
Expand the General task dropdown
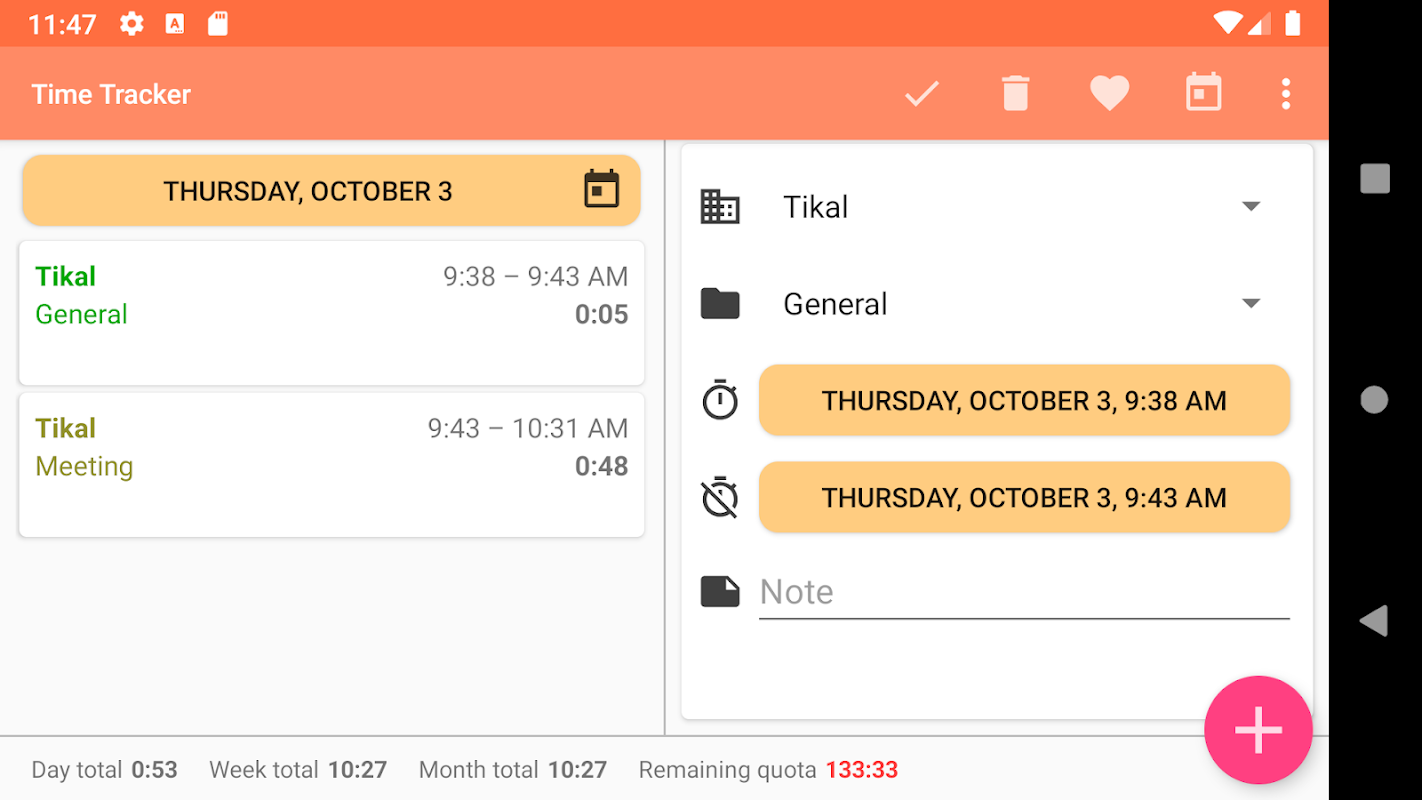(x=1022, y=304)
